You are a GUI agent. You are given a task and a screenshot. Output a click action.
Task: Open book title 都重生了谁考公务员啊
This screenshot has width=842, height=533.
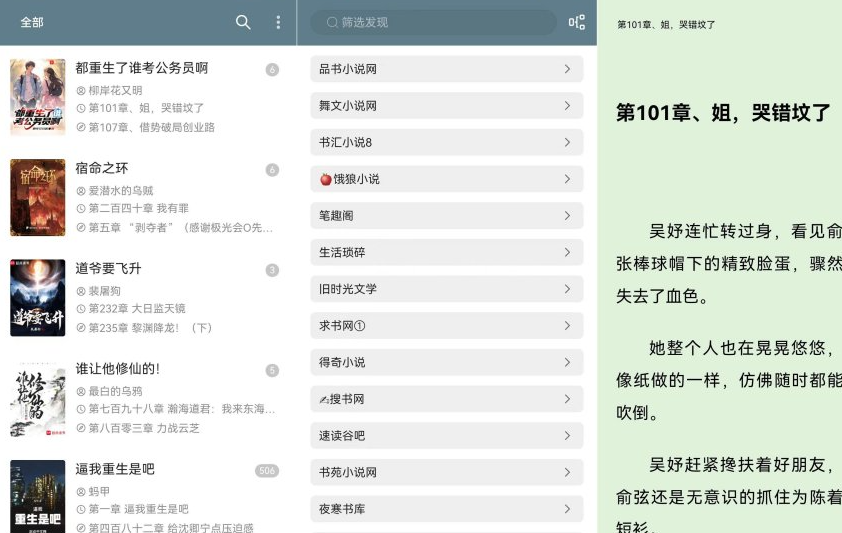142,68
